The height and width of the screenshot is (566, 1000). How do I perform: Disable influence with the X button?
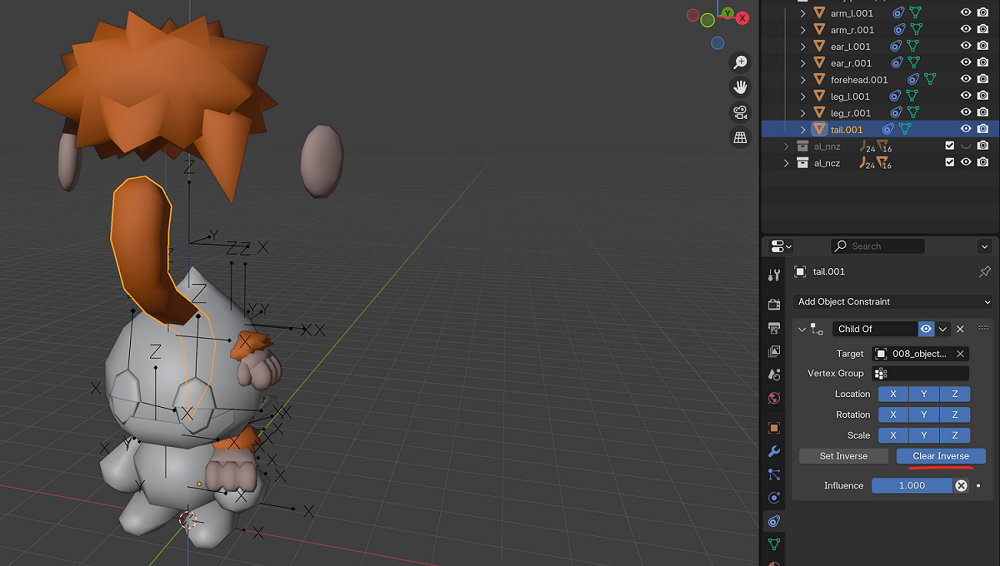961,486
